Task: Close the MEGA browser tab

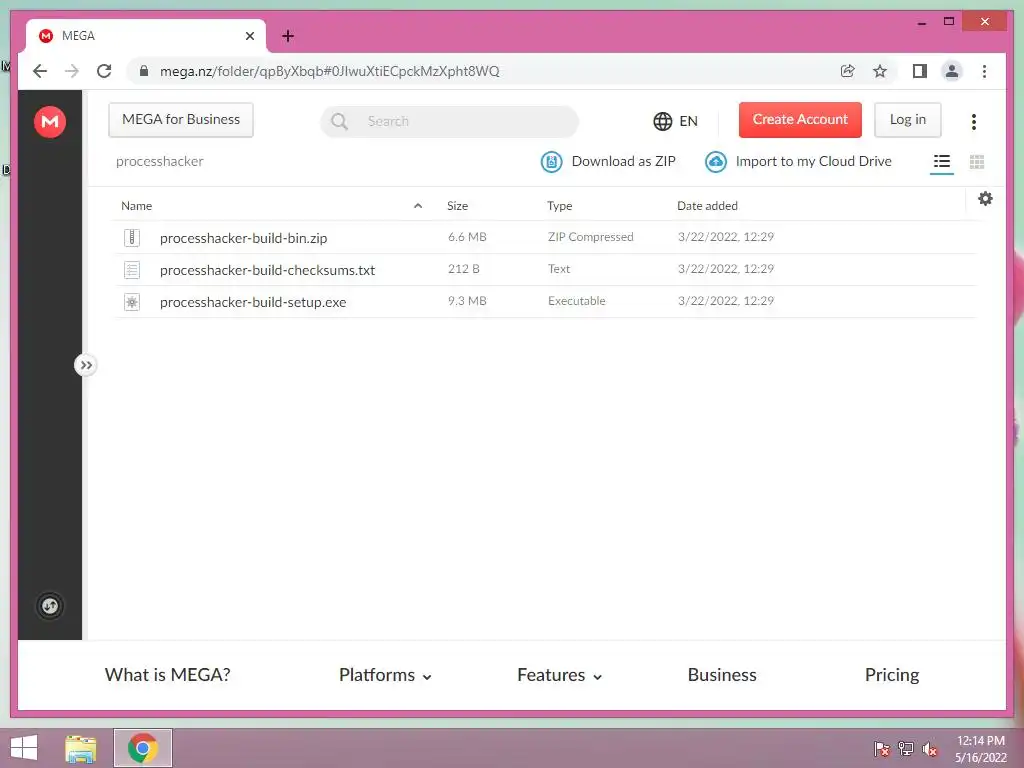Action: pos(249,36)
